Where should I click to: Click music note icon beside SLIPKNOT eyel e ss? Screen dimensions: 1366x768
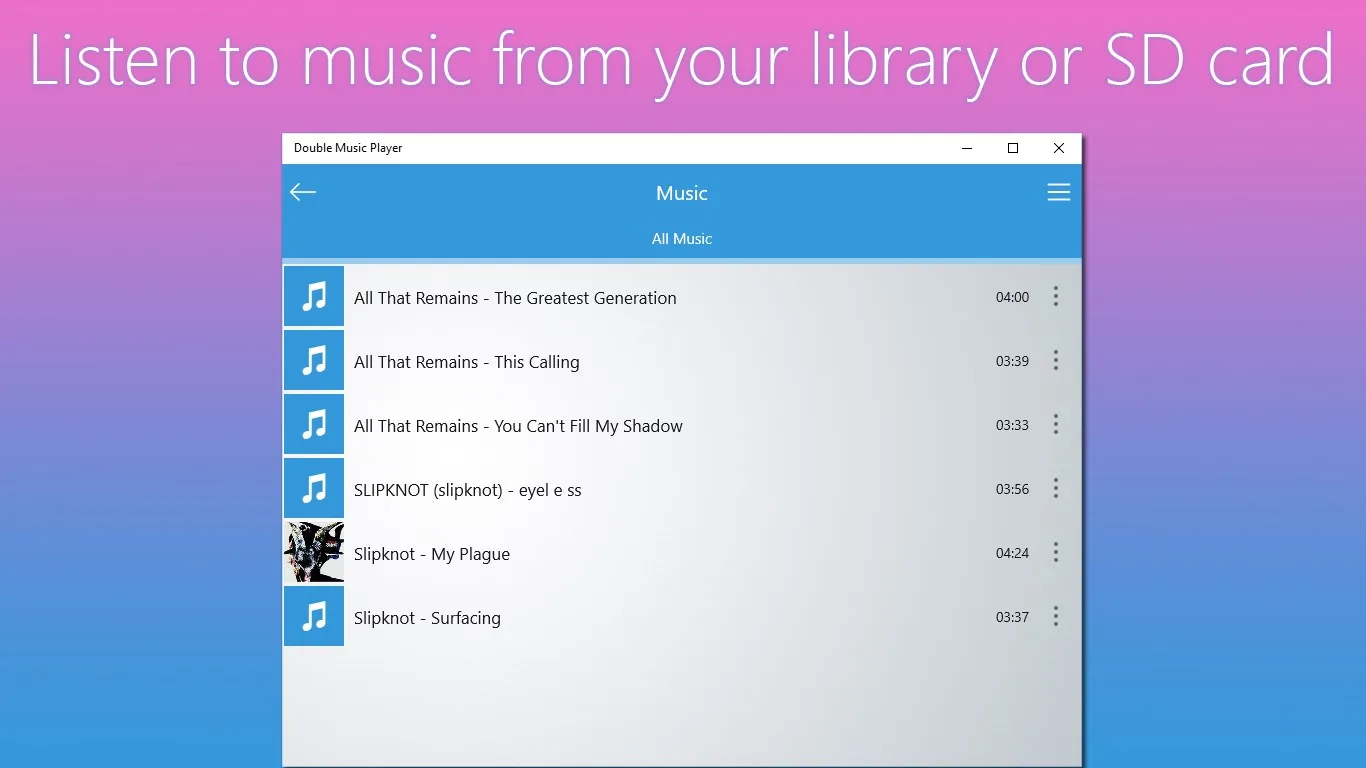point(314,488)
